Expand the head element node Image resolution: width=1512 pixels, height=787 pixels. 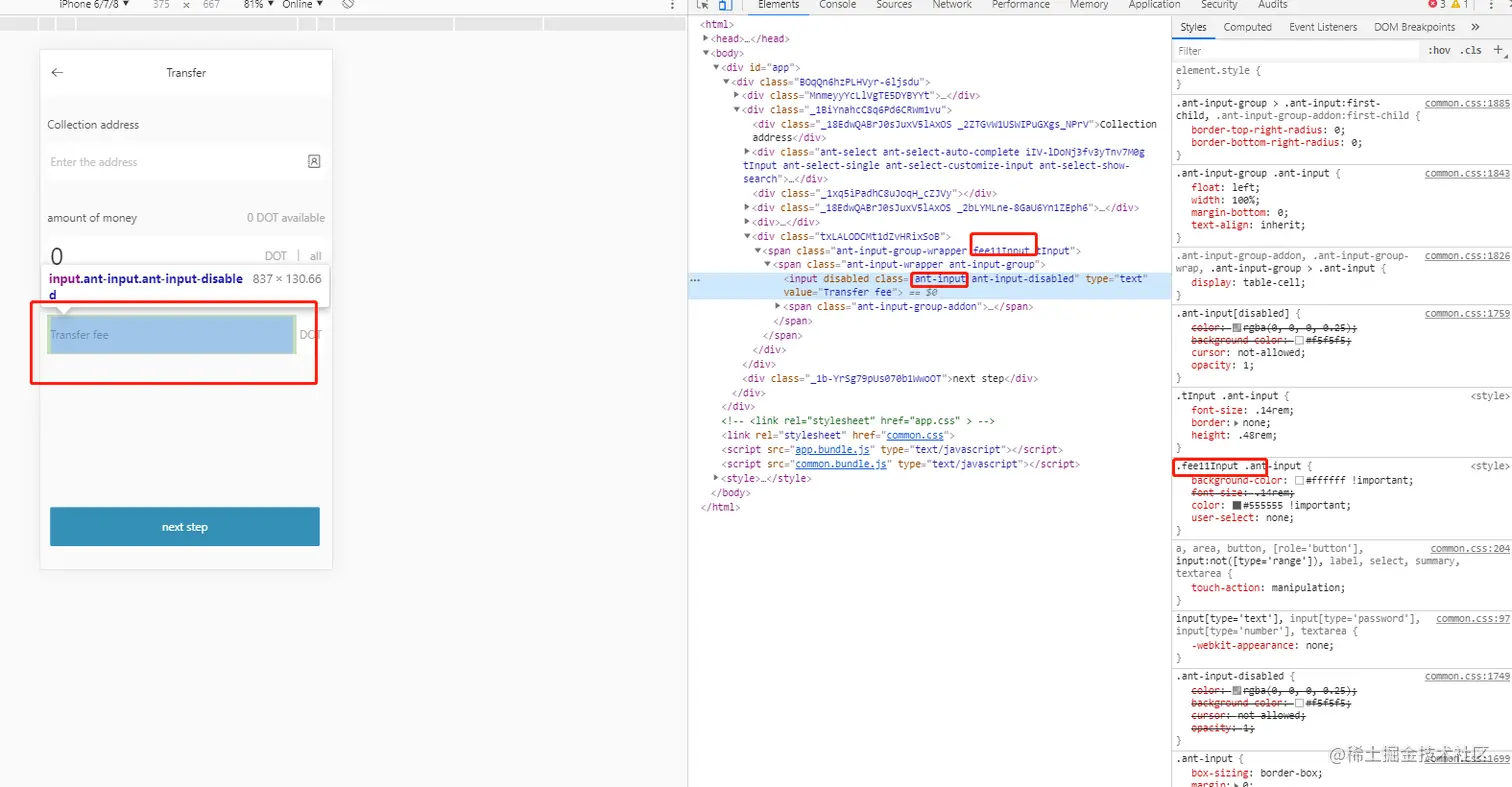click(x=707, y=38)
